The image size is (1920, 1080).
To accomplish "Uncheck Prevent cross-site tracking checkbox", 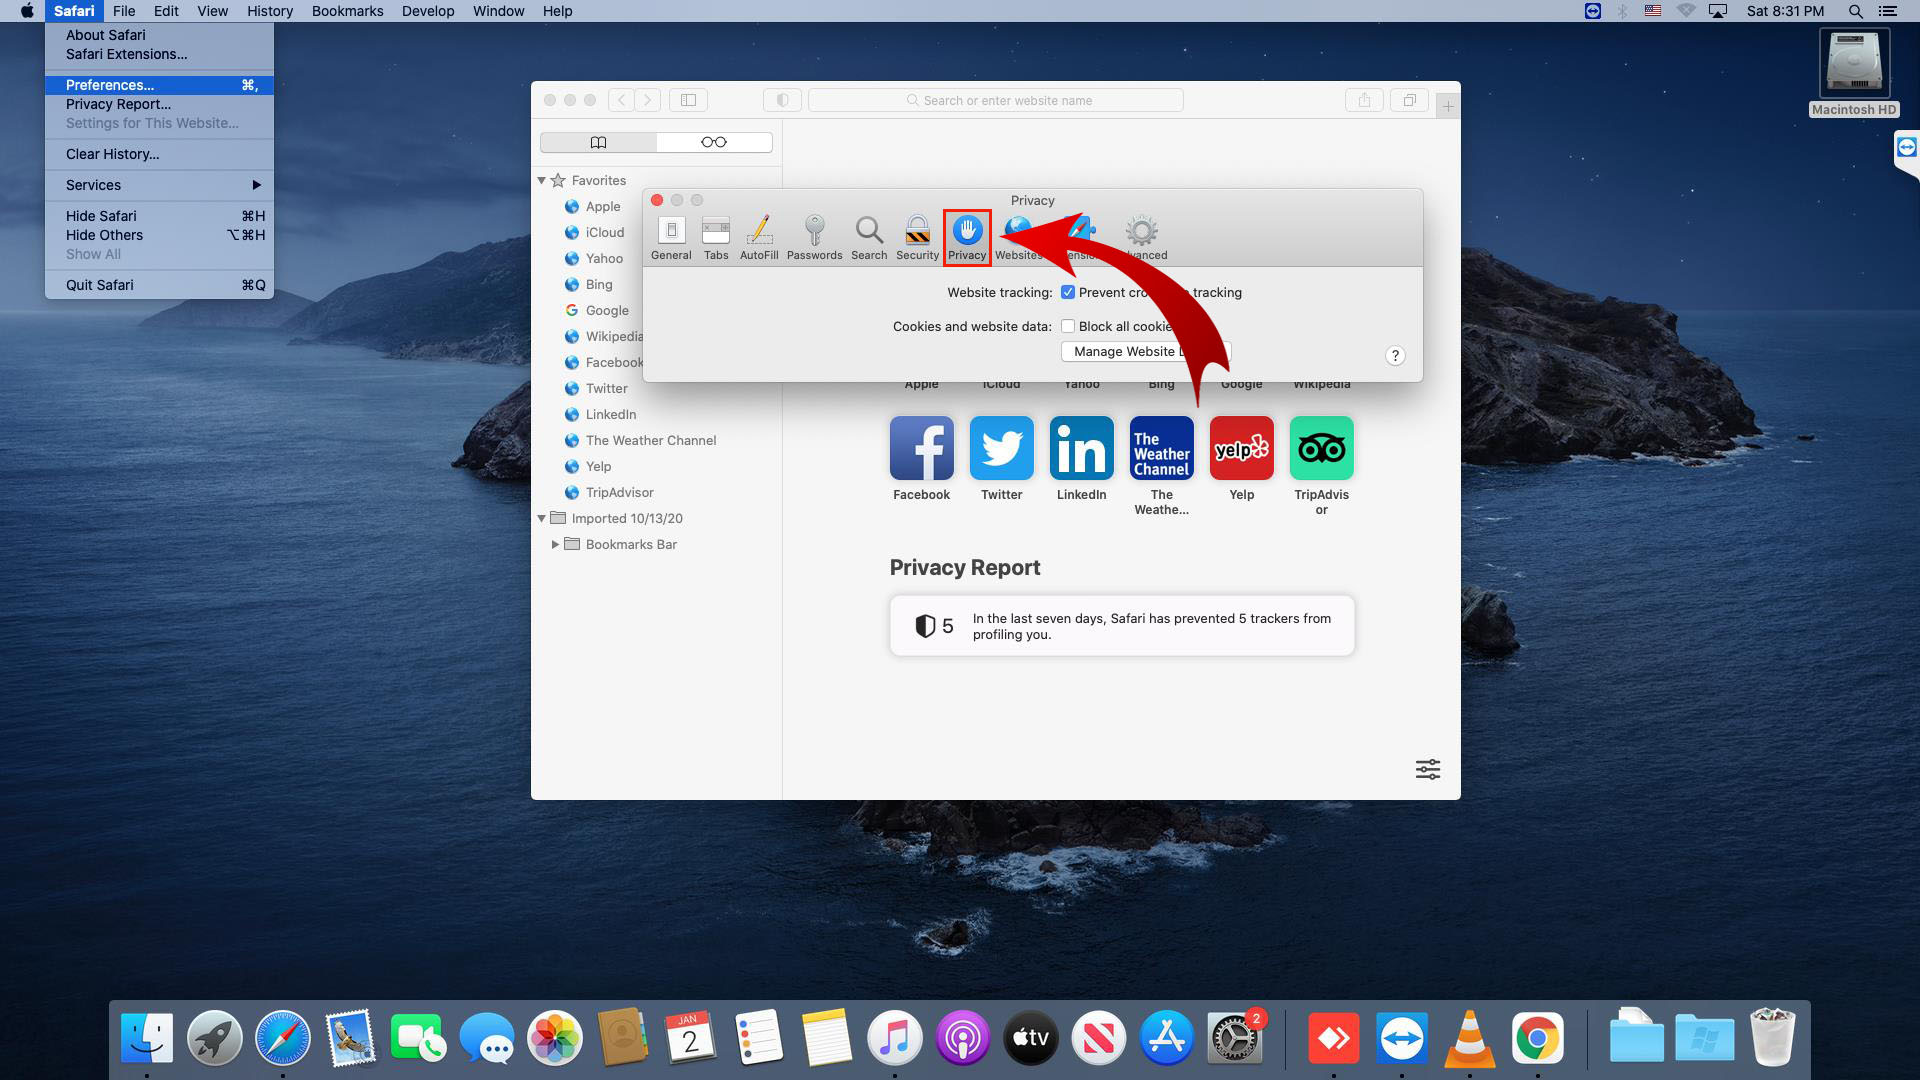I will (x=1068, y=293).
